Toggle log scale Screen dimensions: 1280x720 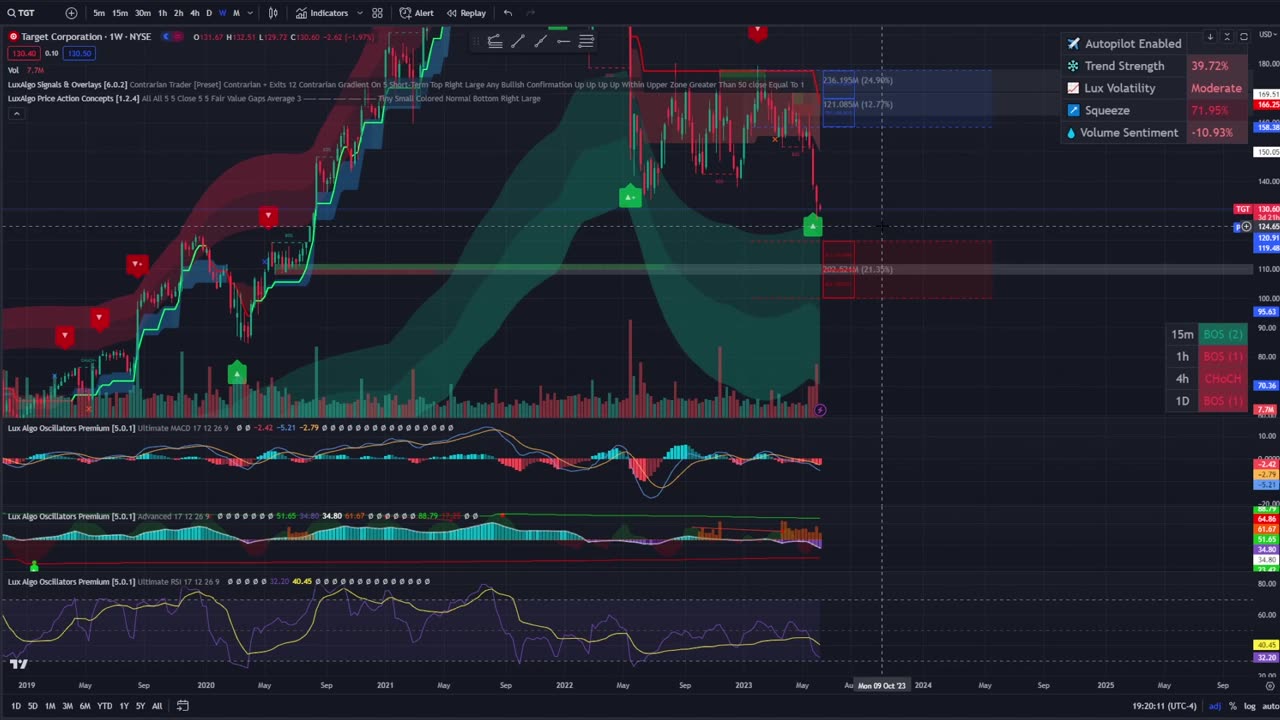coord(1249,706)
